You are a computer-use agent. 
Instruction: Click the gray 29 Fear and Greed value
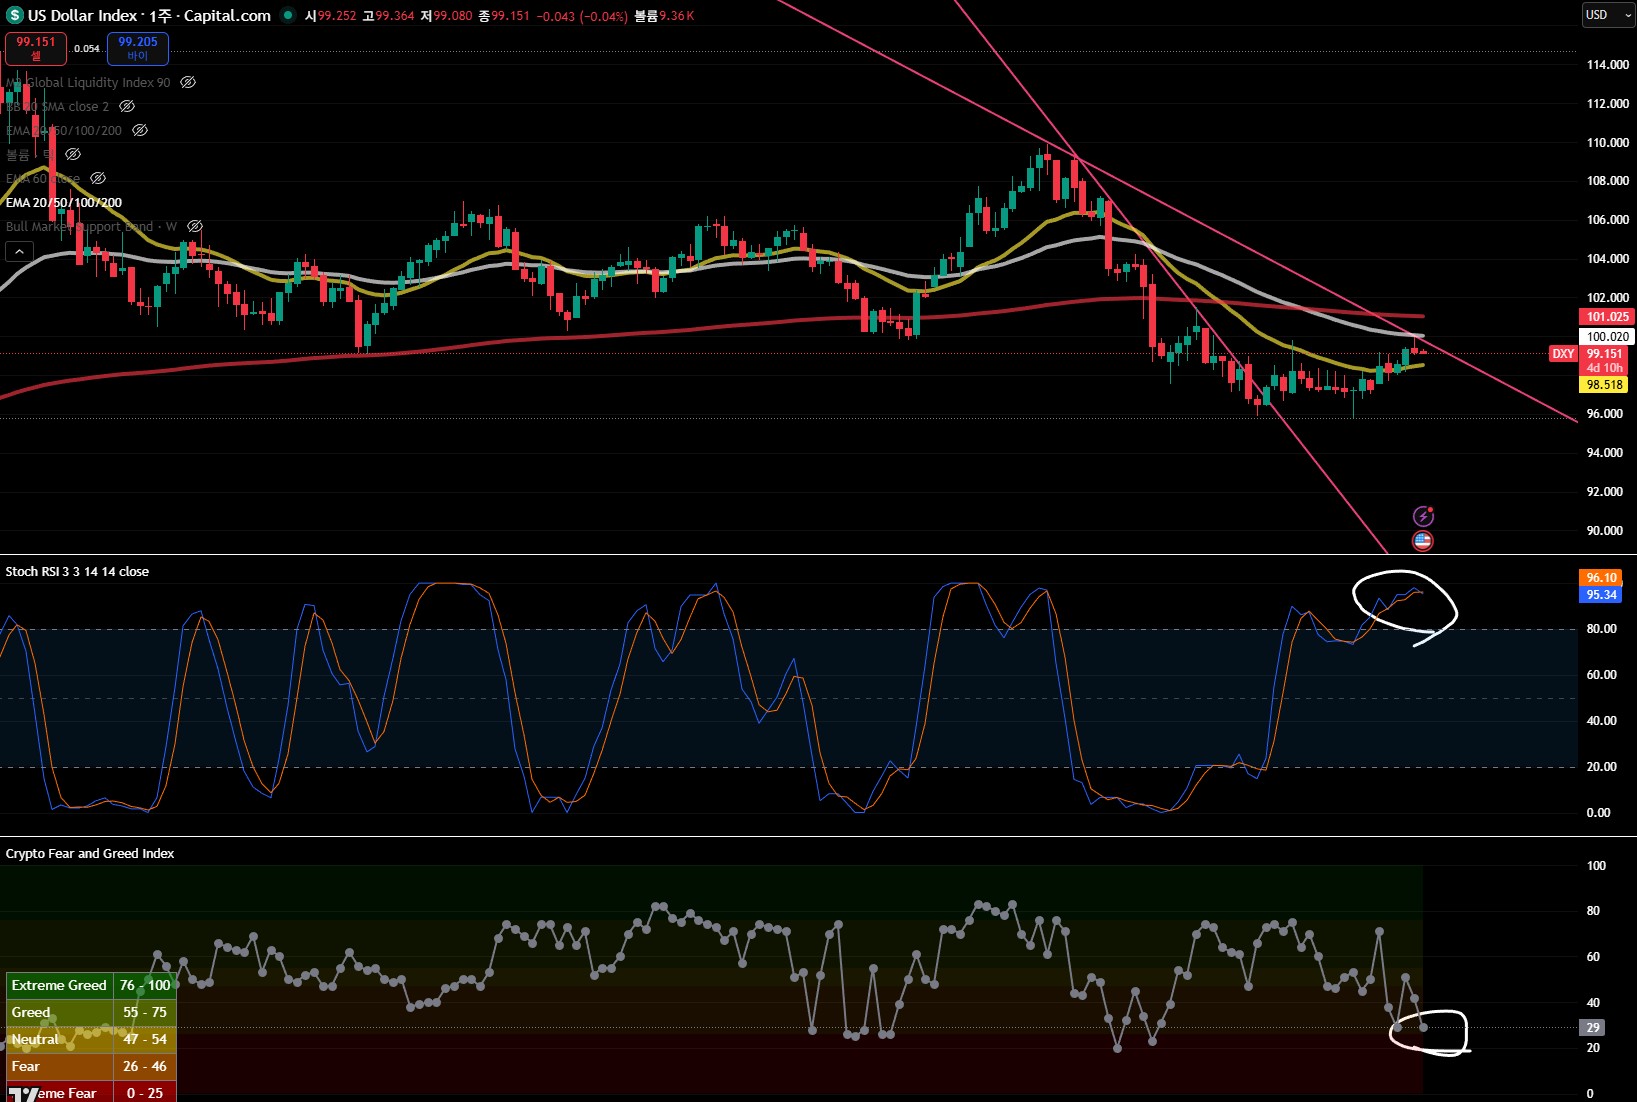click(x=1592, y=1027)
